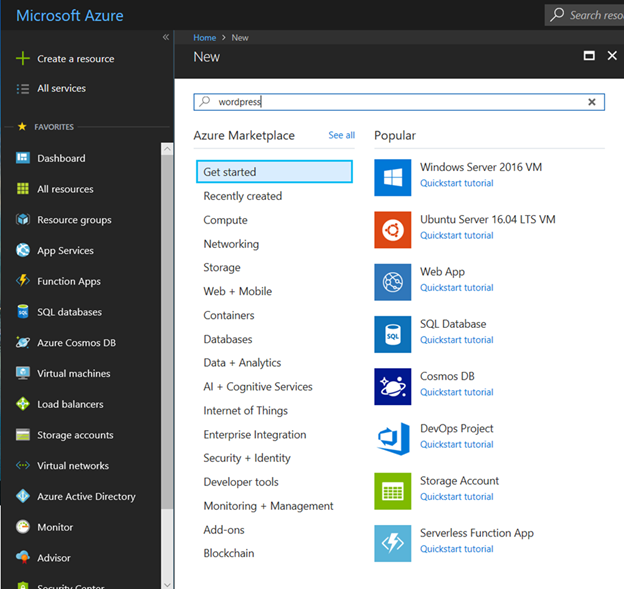Clear the wordpress search text
Viewport: 624px width, 589px height.
click(x=592, y=102)
